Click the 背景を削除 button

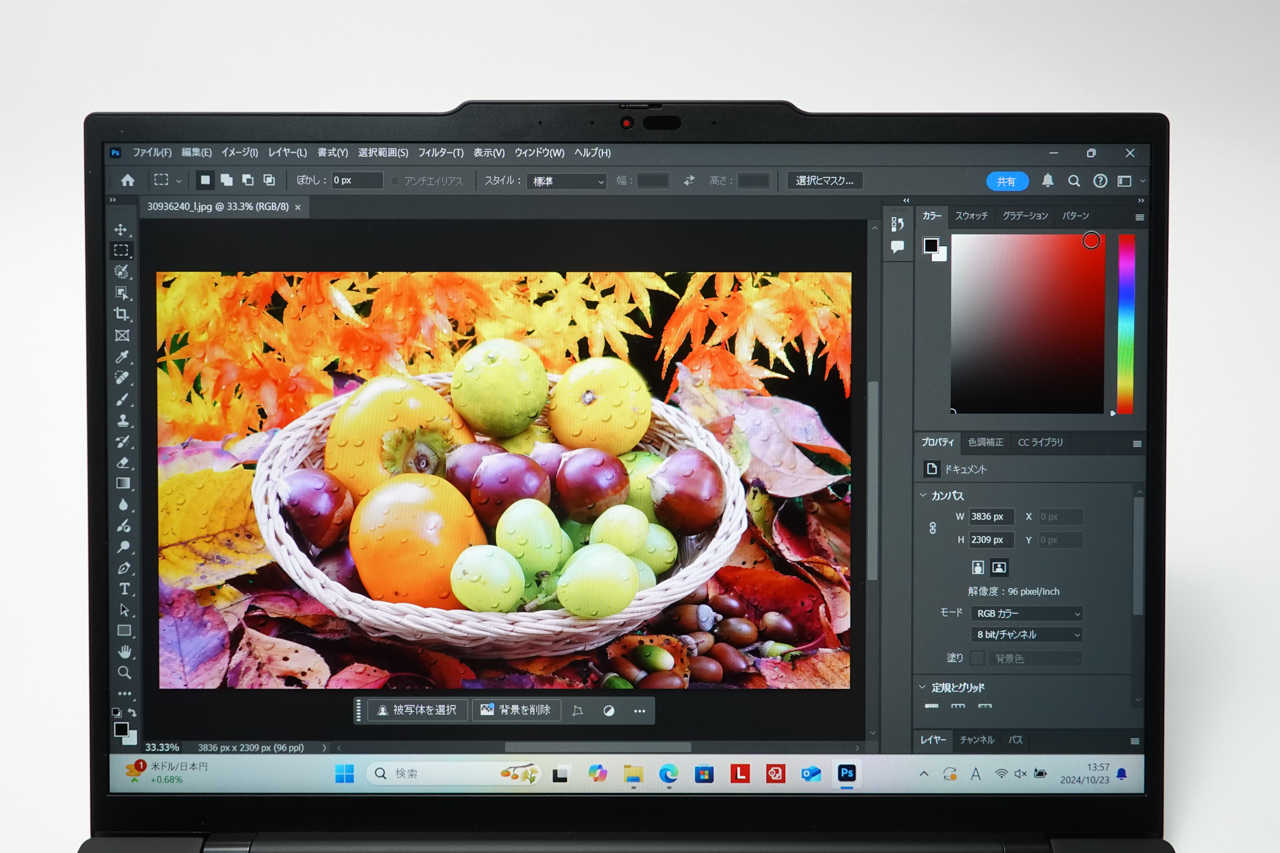[x=516, y=710]
